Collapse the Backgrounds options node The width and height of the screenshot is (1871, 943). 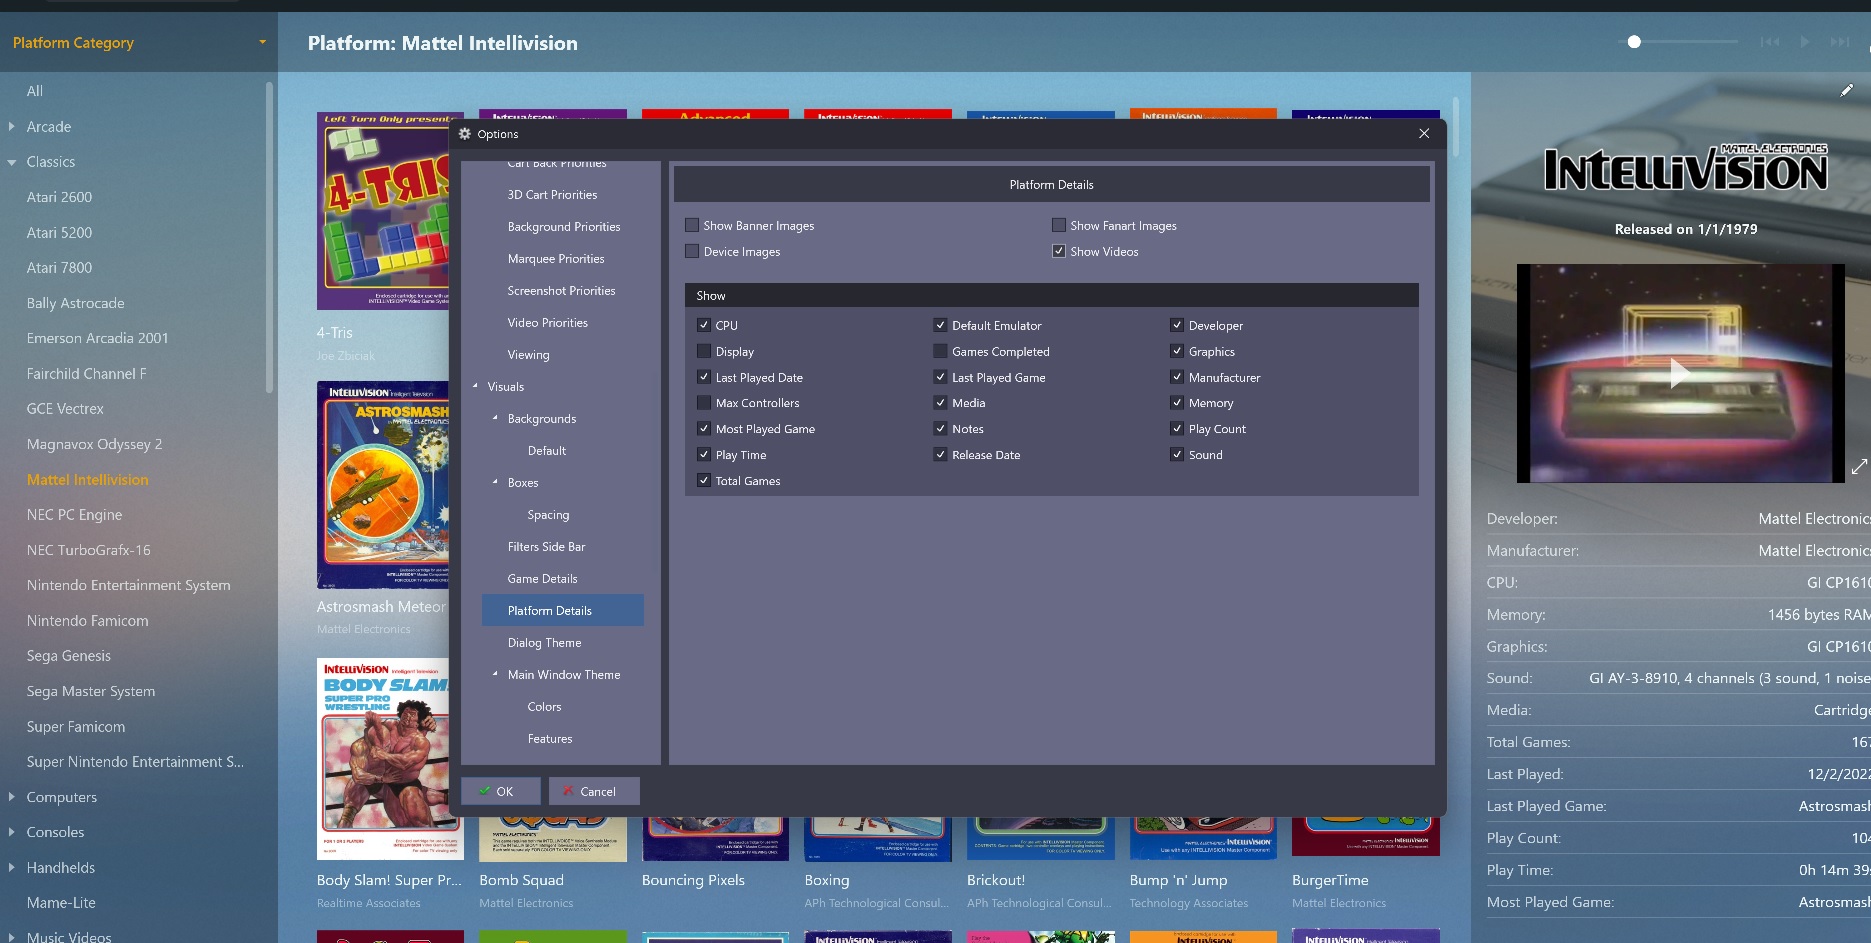coord(495,418)
